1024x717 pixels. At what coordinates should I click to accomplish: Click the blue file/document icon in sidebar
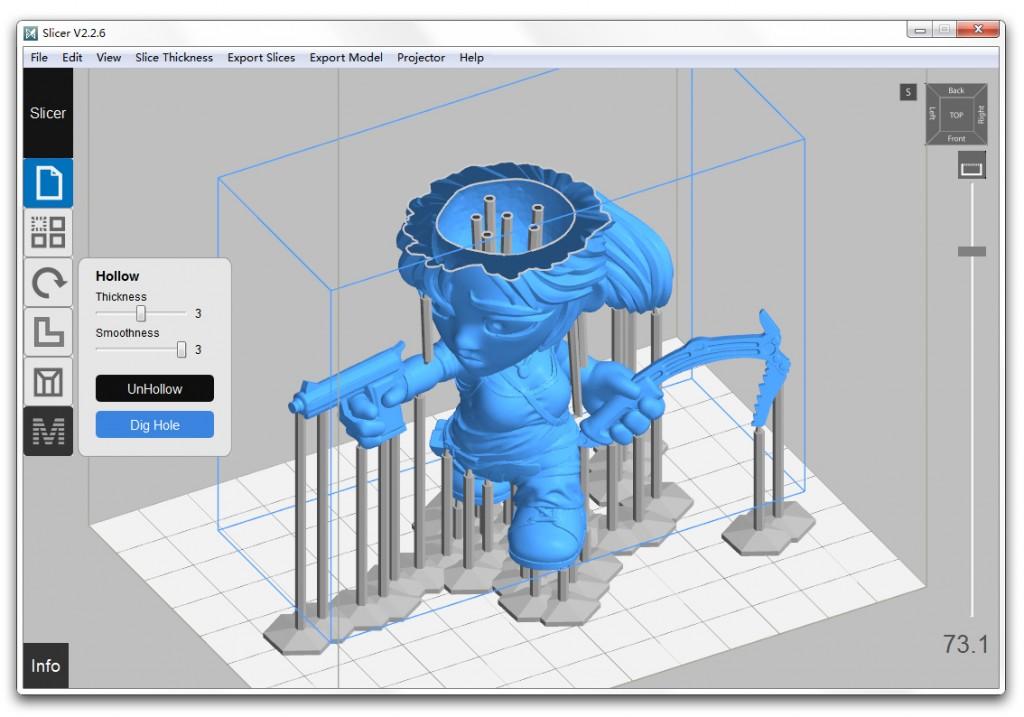click(x=48, y=183)
